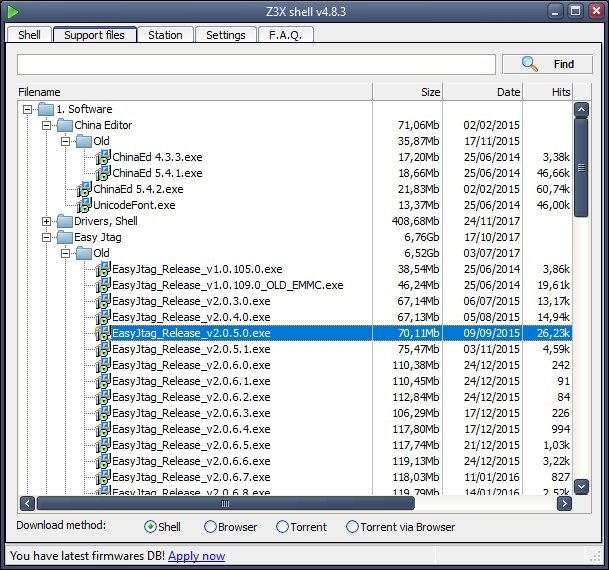Screen dimensions: 609x570
Task: Click the Find button
Action: 548,64
